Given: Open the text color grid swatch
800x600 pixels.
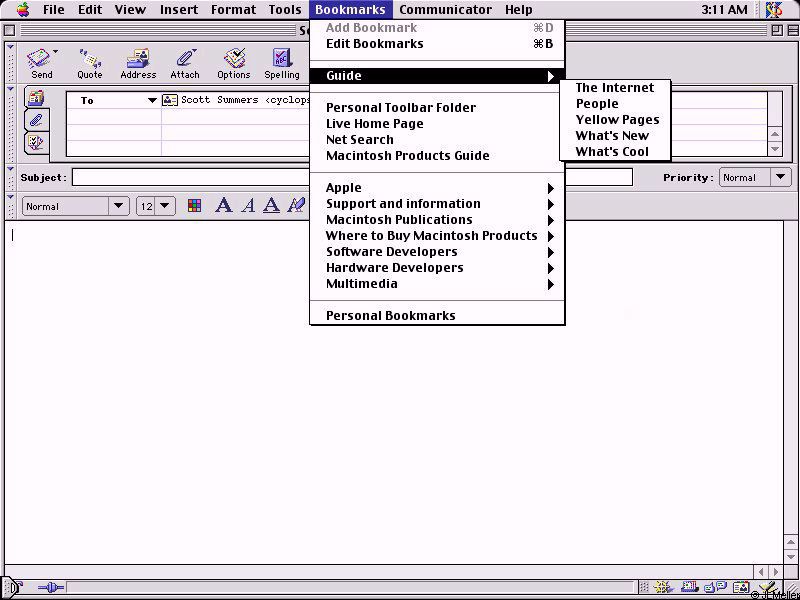Looking at the screenshot, I should click(194, 206).
